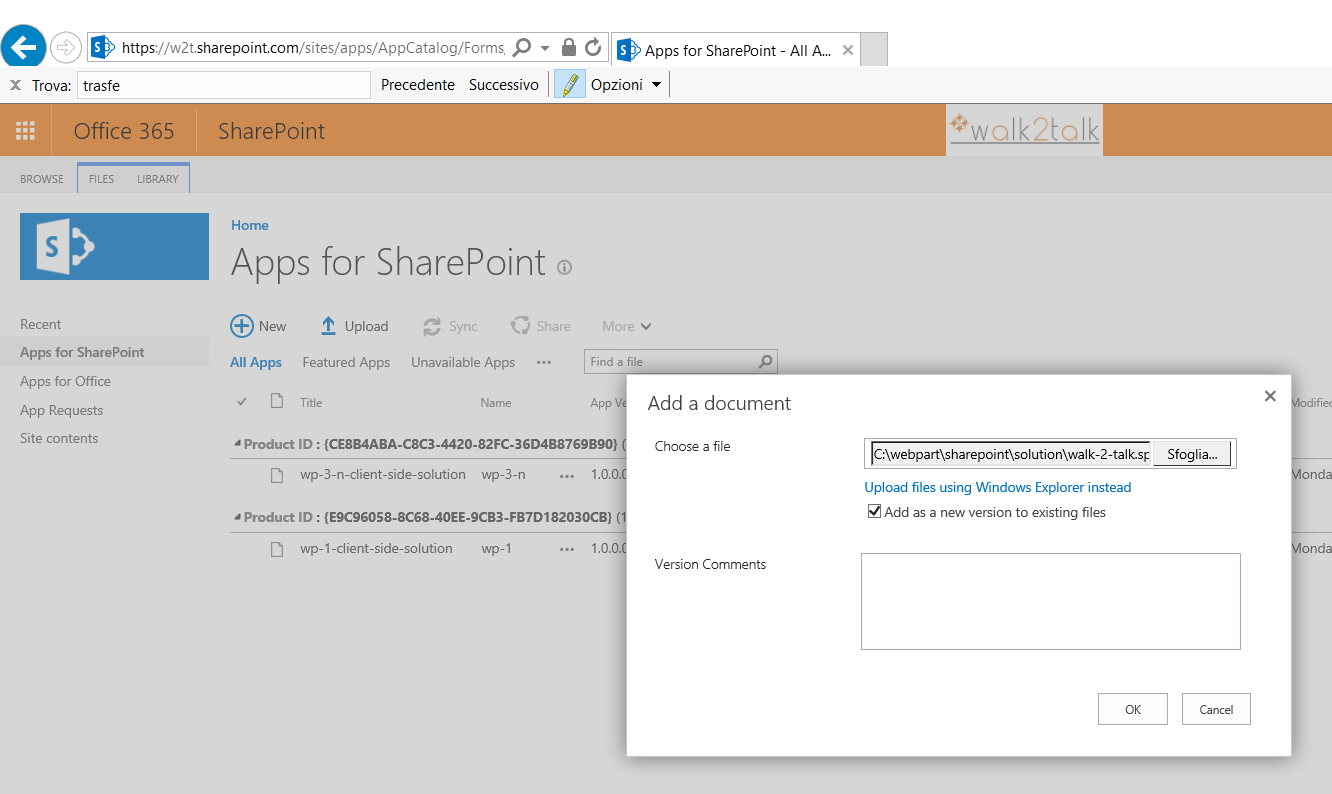Go back with the browser back arrow
This screenshot has width=1332, height=794.
coord(23,46)
